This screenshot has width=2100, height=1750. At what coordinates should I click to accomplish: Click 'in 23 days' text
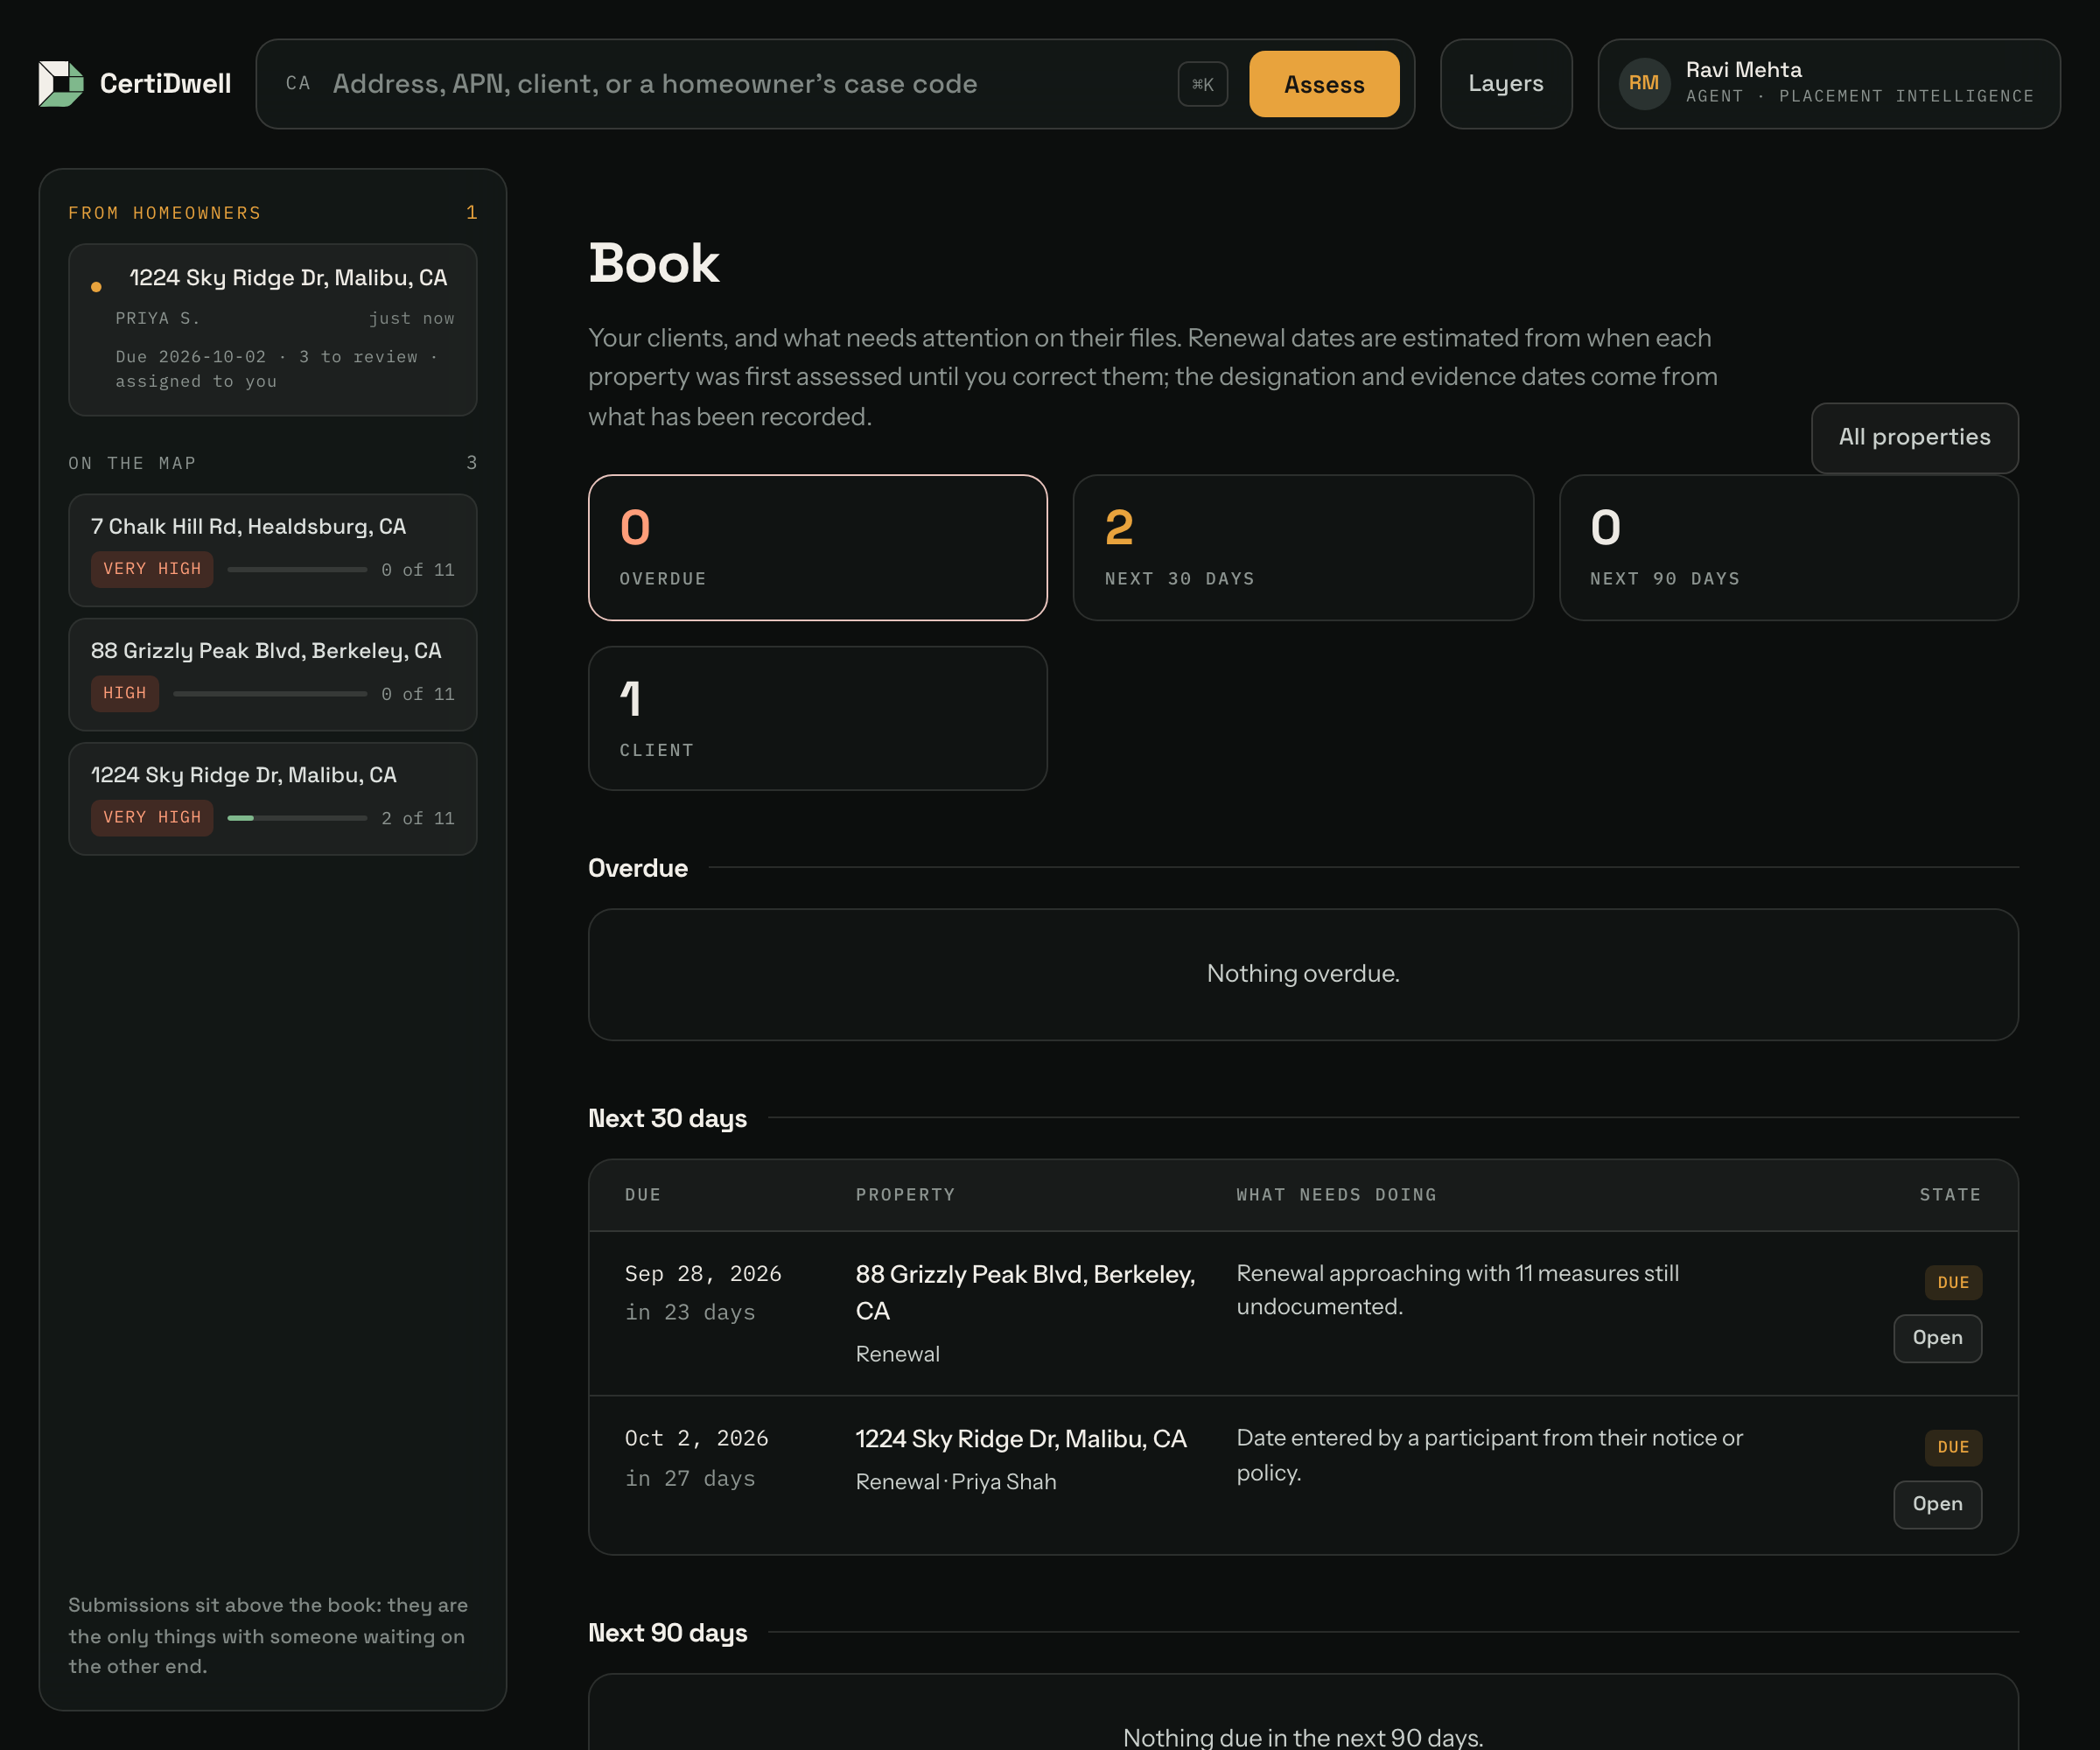tap(690, 1312)
